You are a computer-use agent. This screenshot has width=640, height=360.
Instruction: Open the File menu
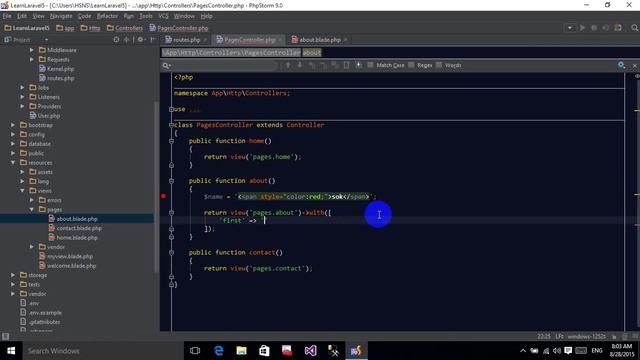(x=7, y=16)
